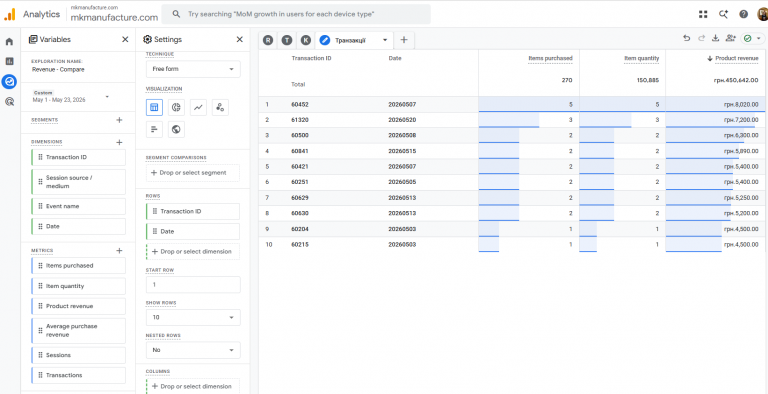Switch to tab T
This screenshot has width=768, height=394.
[287, 40]
